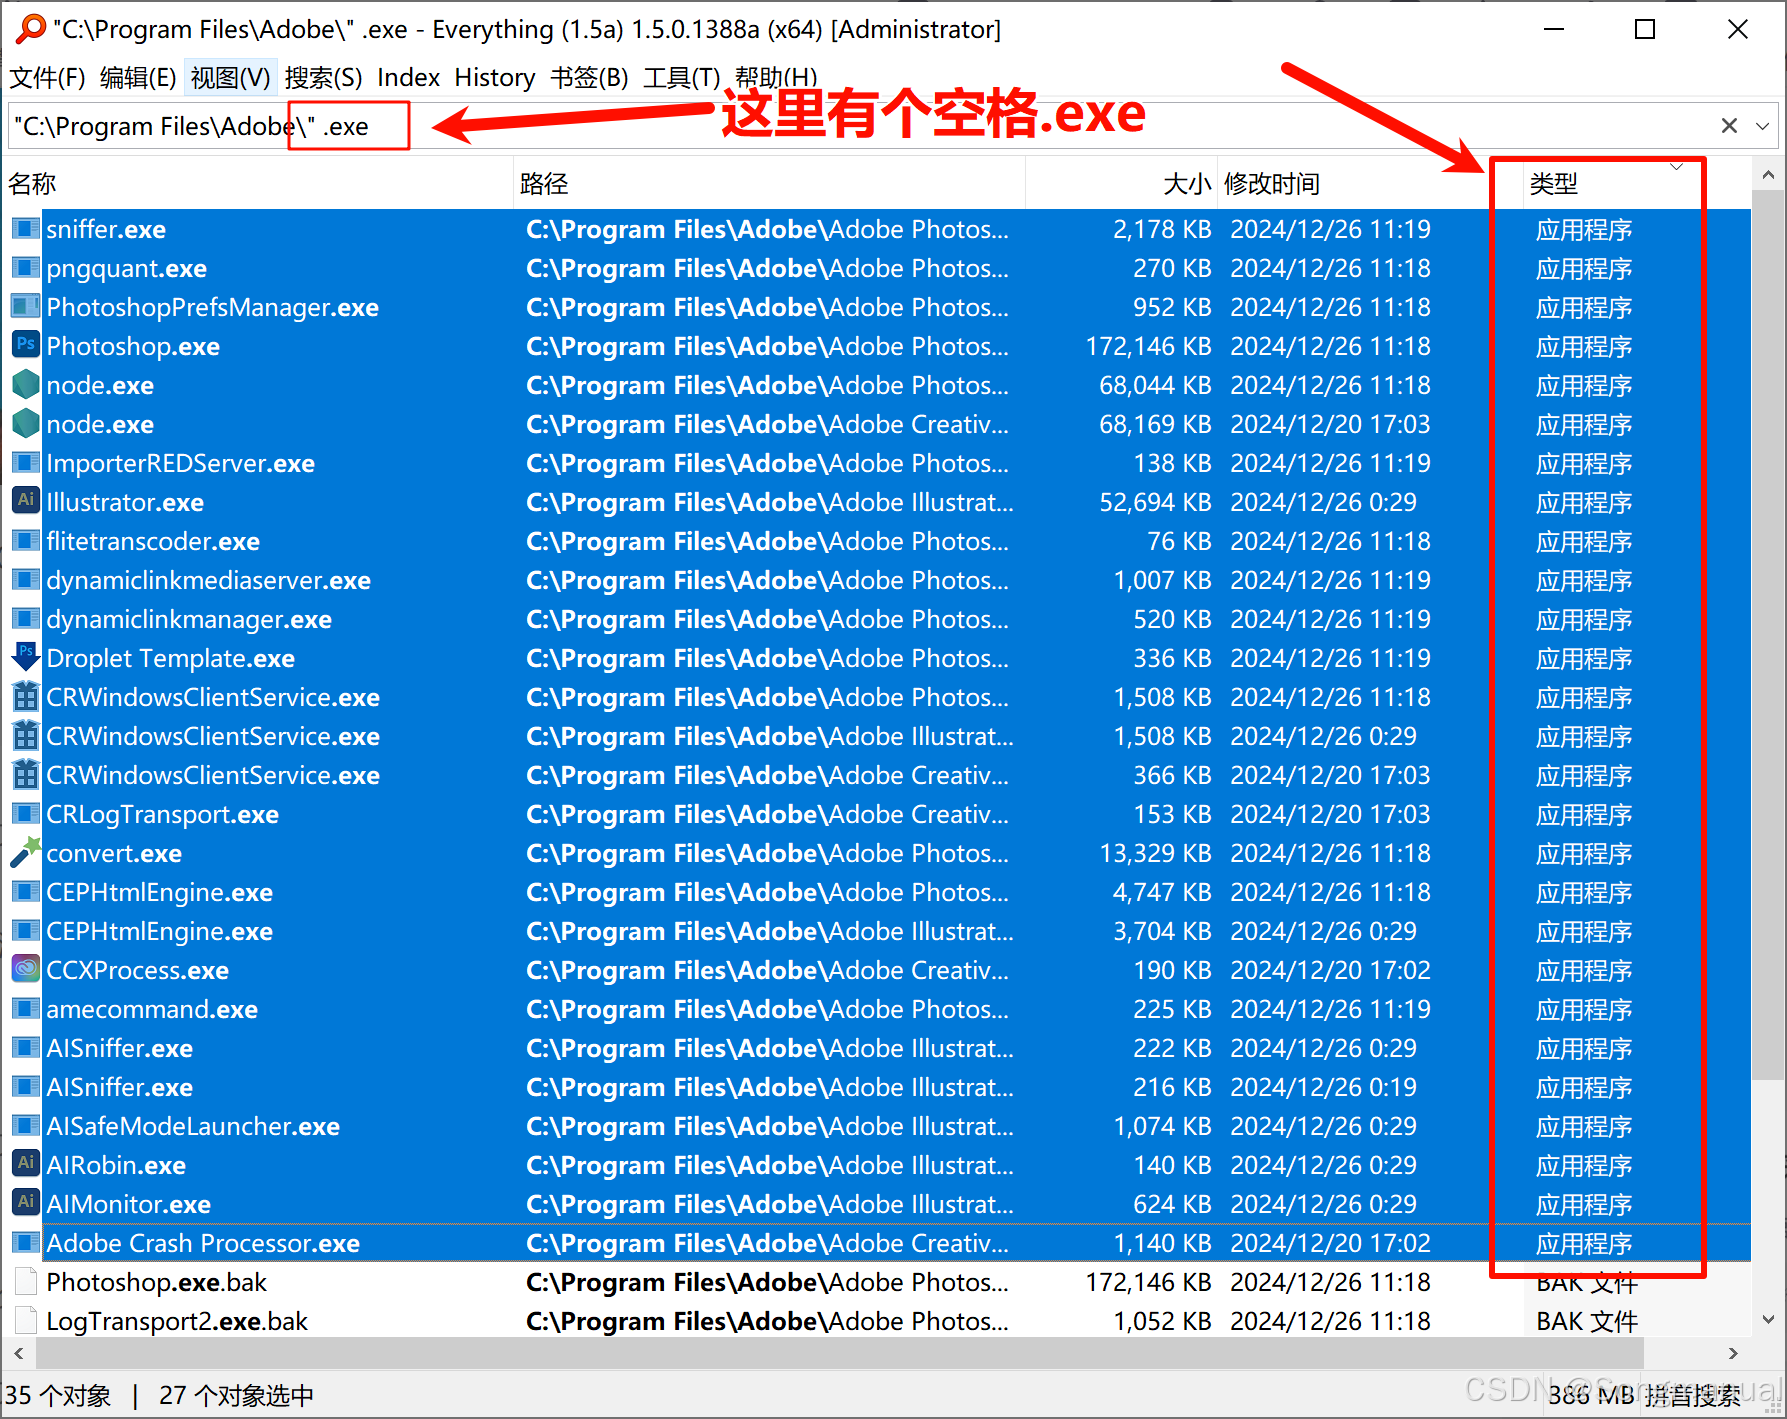Click the dynamiclinkmanager.exe file icon
1787x1419 pixels.
[26, 619]
